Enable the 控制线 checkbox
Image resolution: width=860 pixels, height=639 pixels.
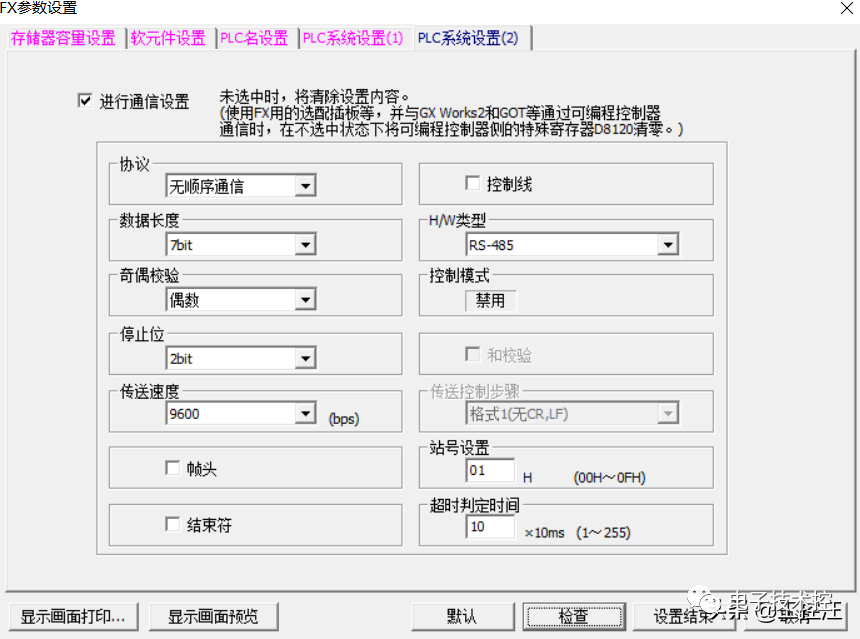point(475,183)
